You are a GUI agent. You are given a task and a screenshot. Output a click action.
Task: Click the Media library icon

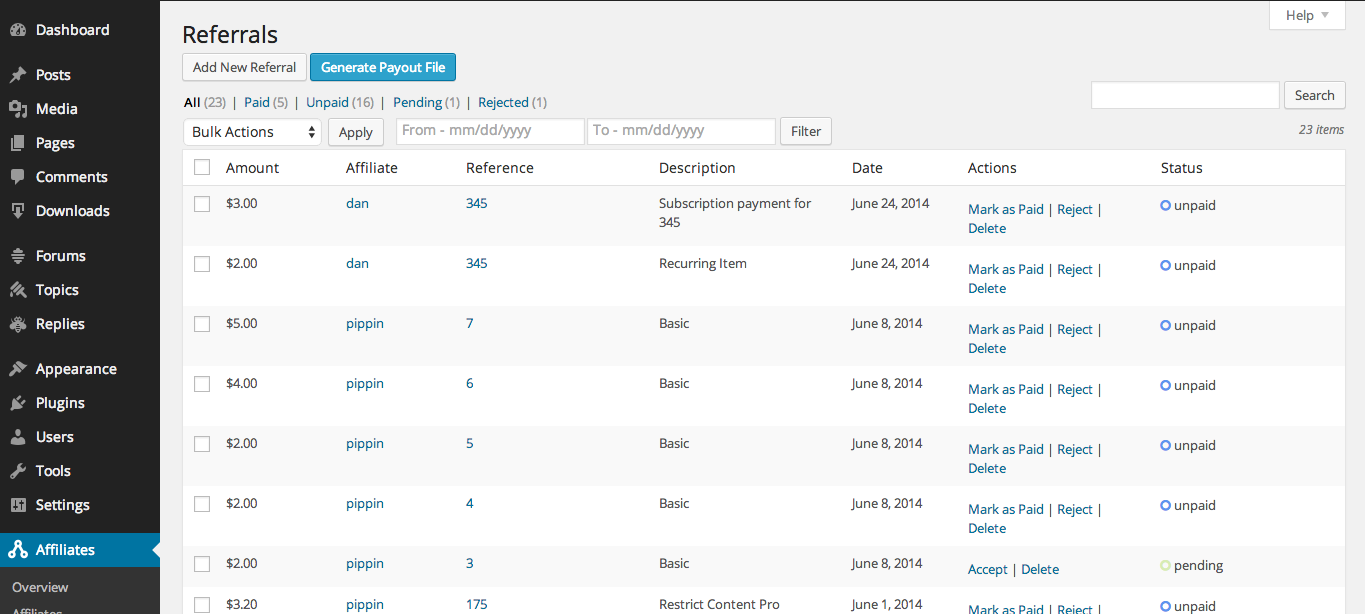click(x=17, y=109)
